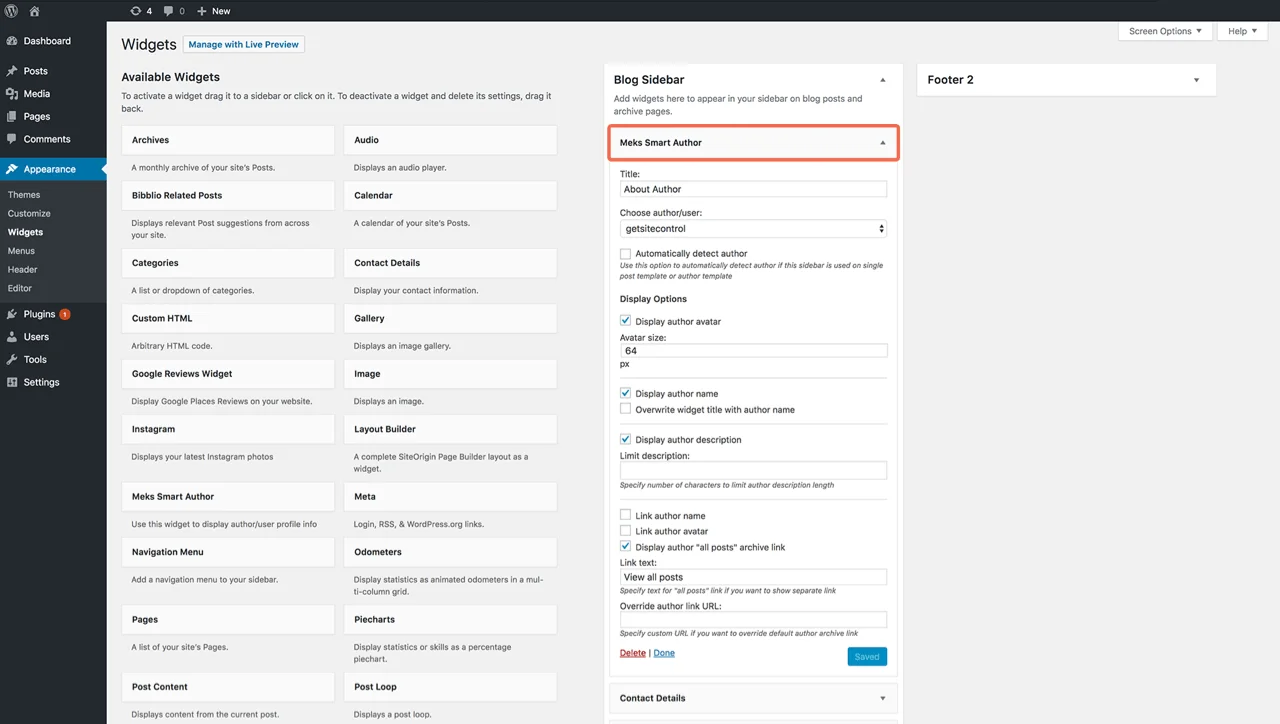Select the Navigation Menu widget
The height and width of the screenshot is (724, 1280).
coord(228,552)
